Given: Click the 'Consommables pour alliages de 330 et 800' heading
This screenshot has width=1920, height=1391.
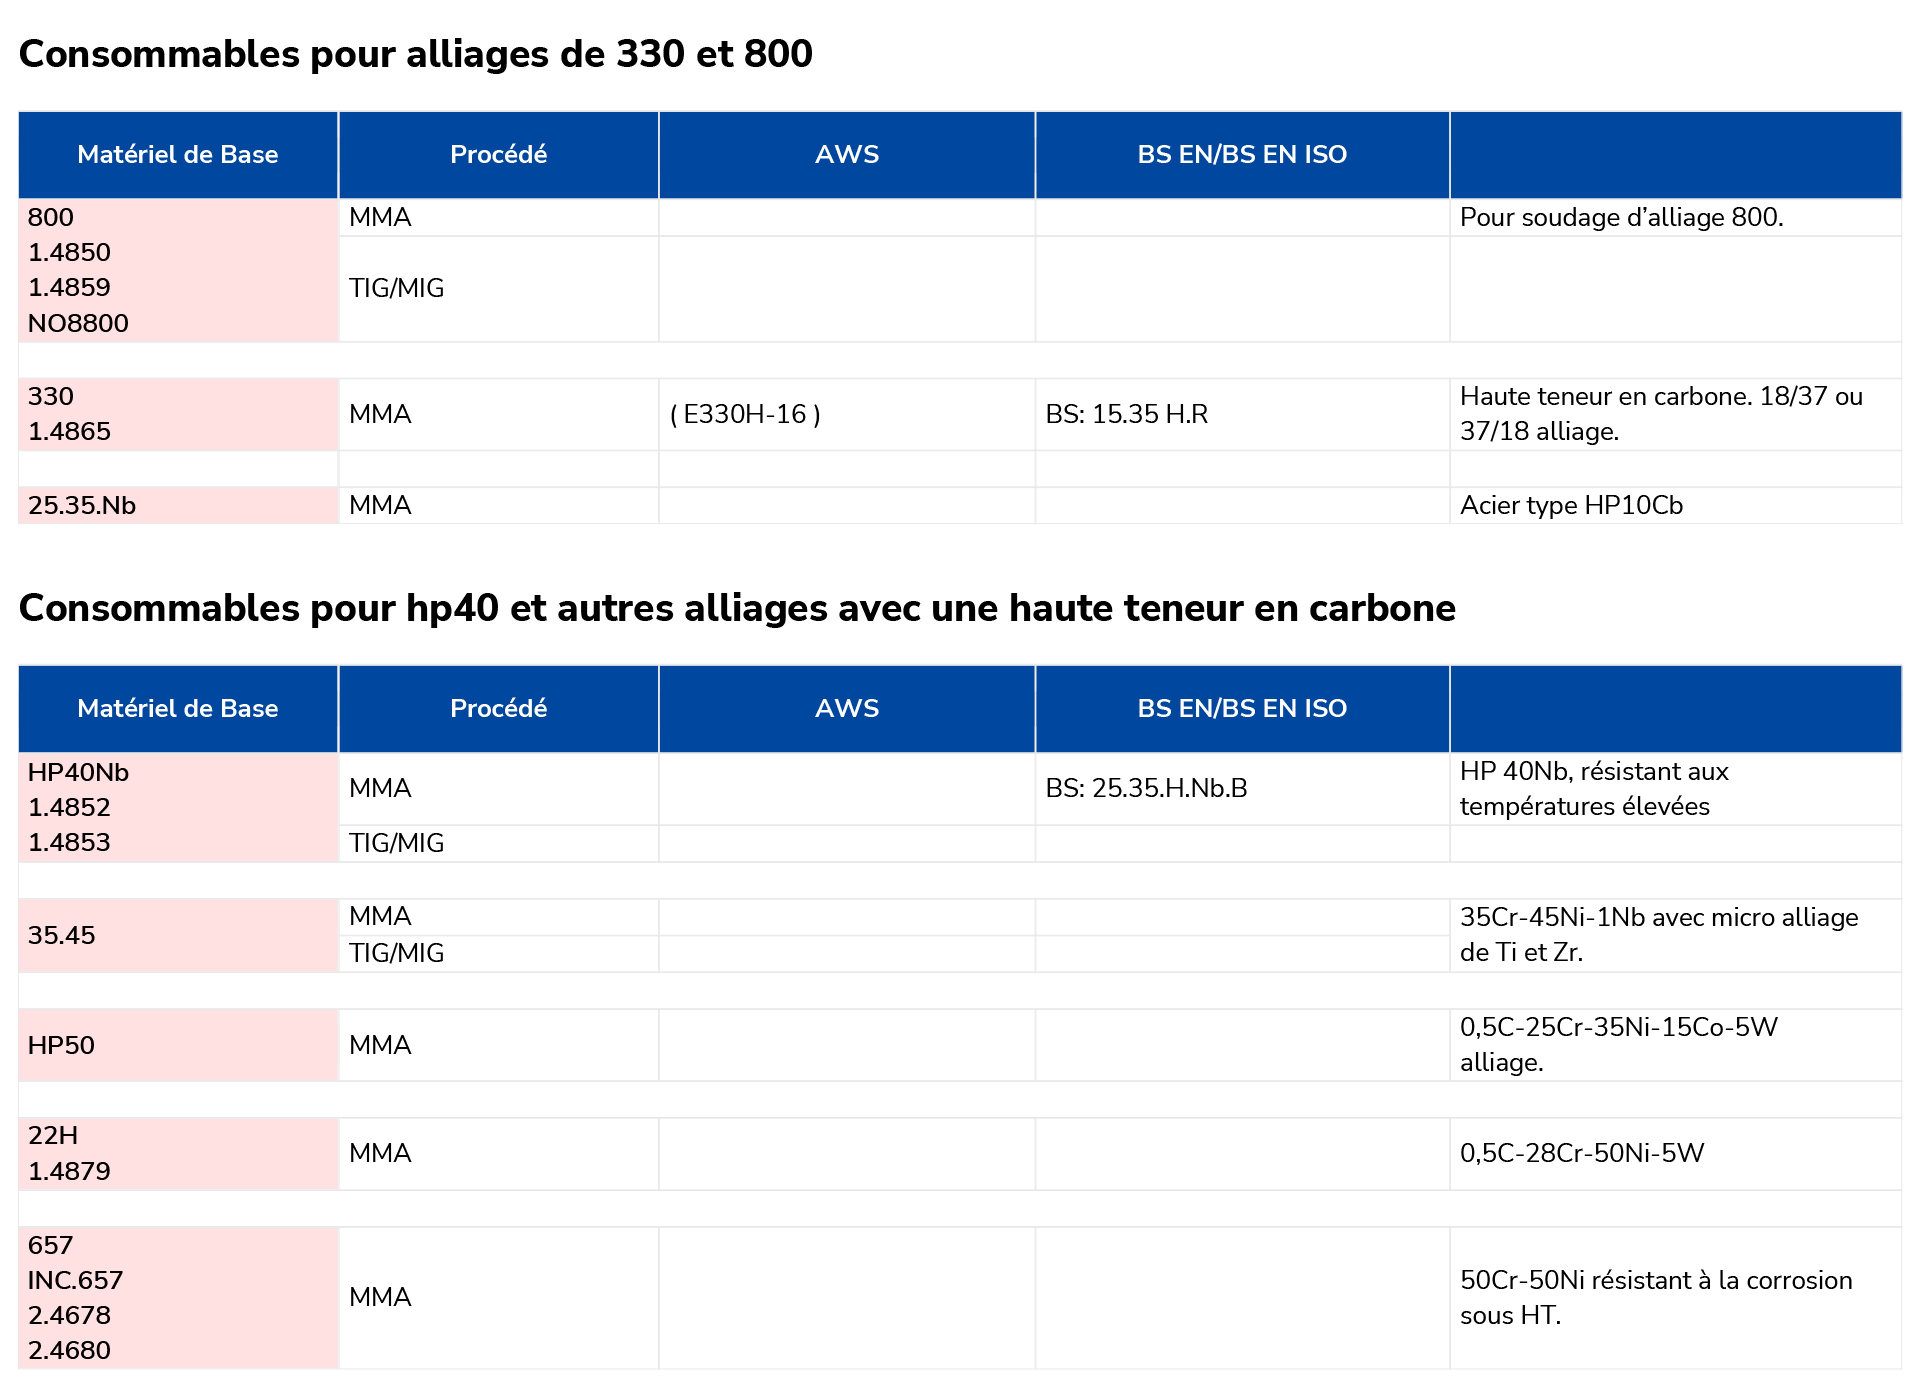Looking at the screenshot, I should (415, 54).
